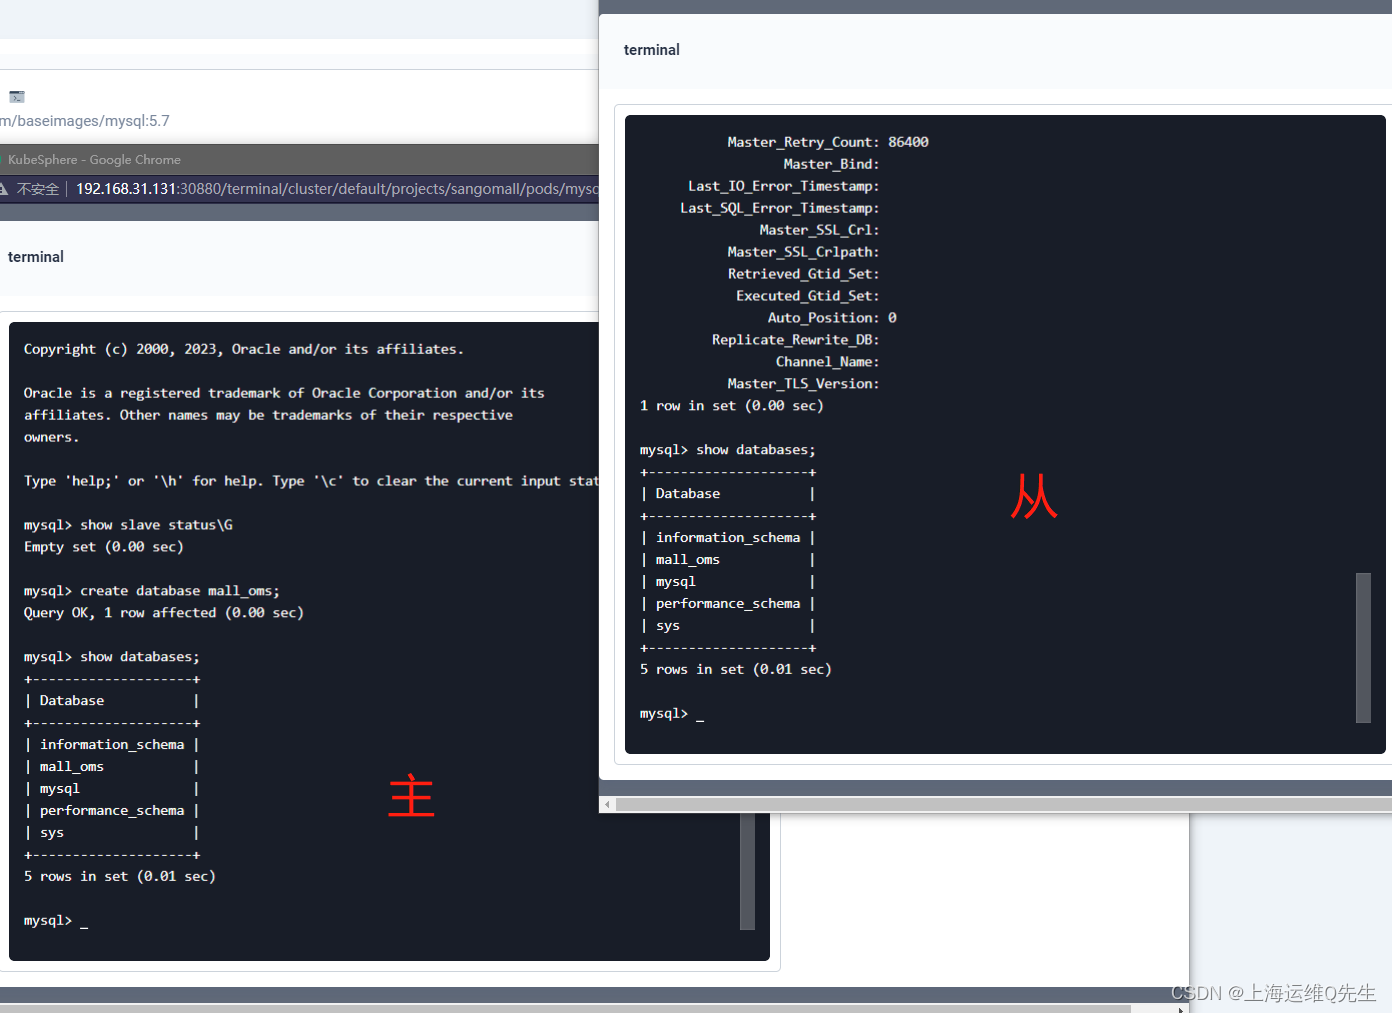Click the 'KubeSphere - Google Chrome' window title
Viewport: 1392px width, 1013px height.
coord(95,160)
